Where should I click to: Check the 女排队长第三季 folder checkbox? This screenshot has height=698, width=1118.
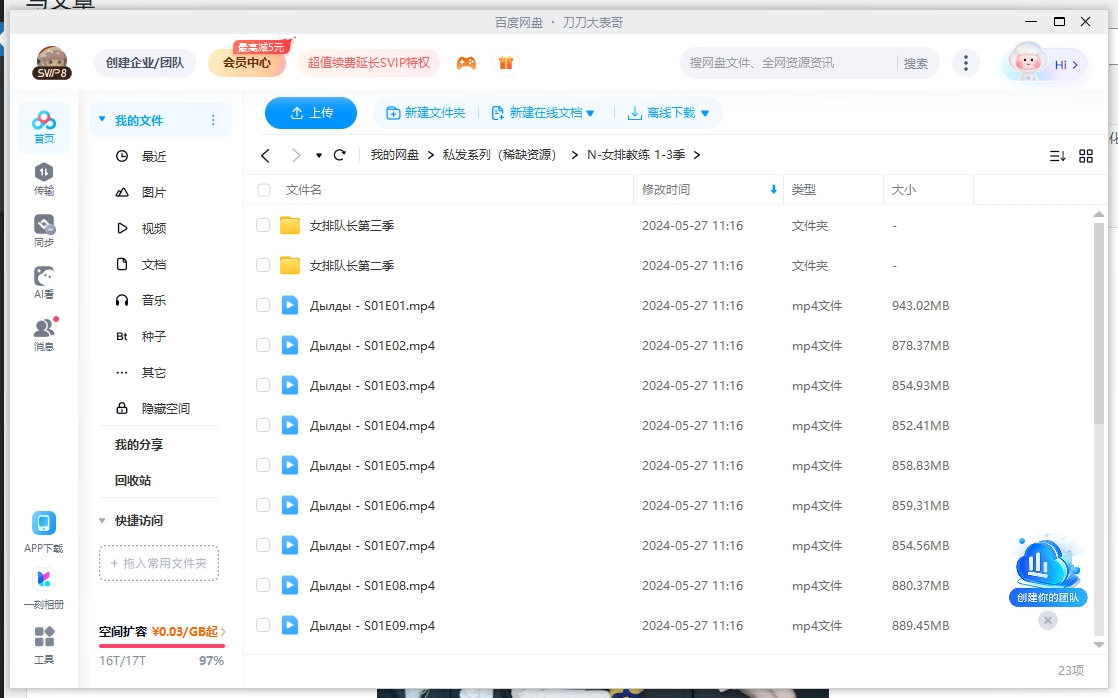pos(262,225)
